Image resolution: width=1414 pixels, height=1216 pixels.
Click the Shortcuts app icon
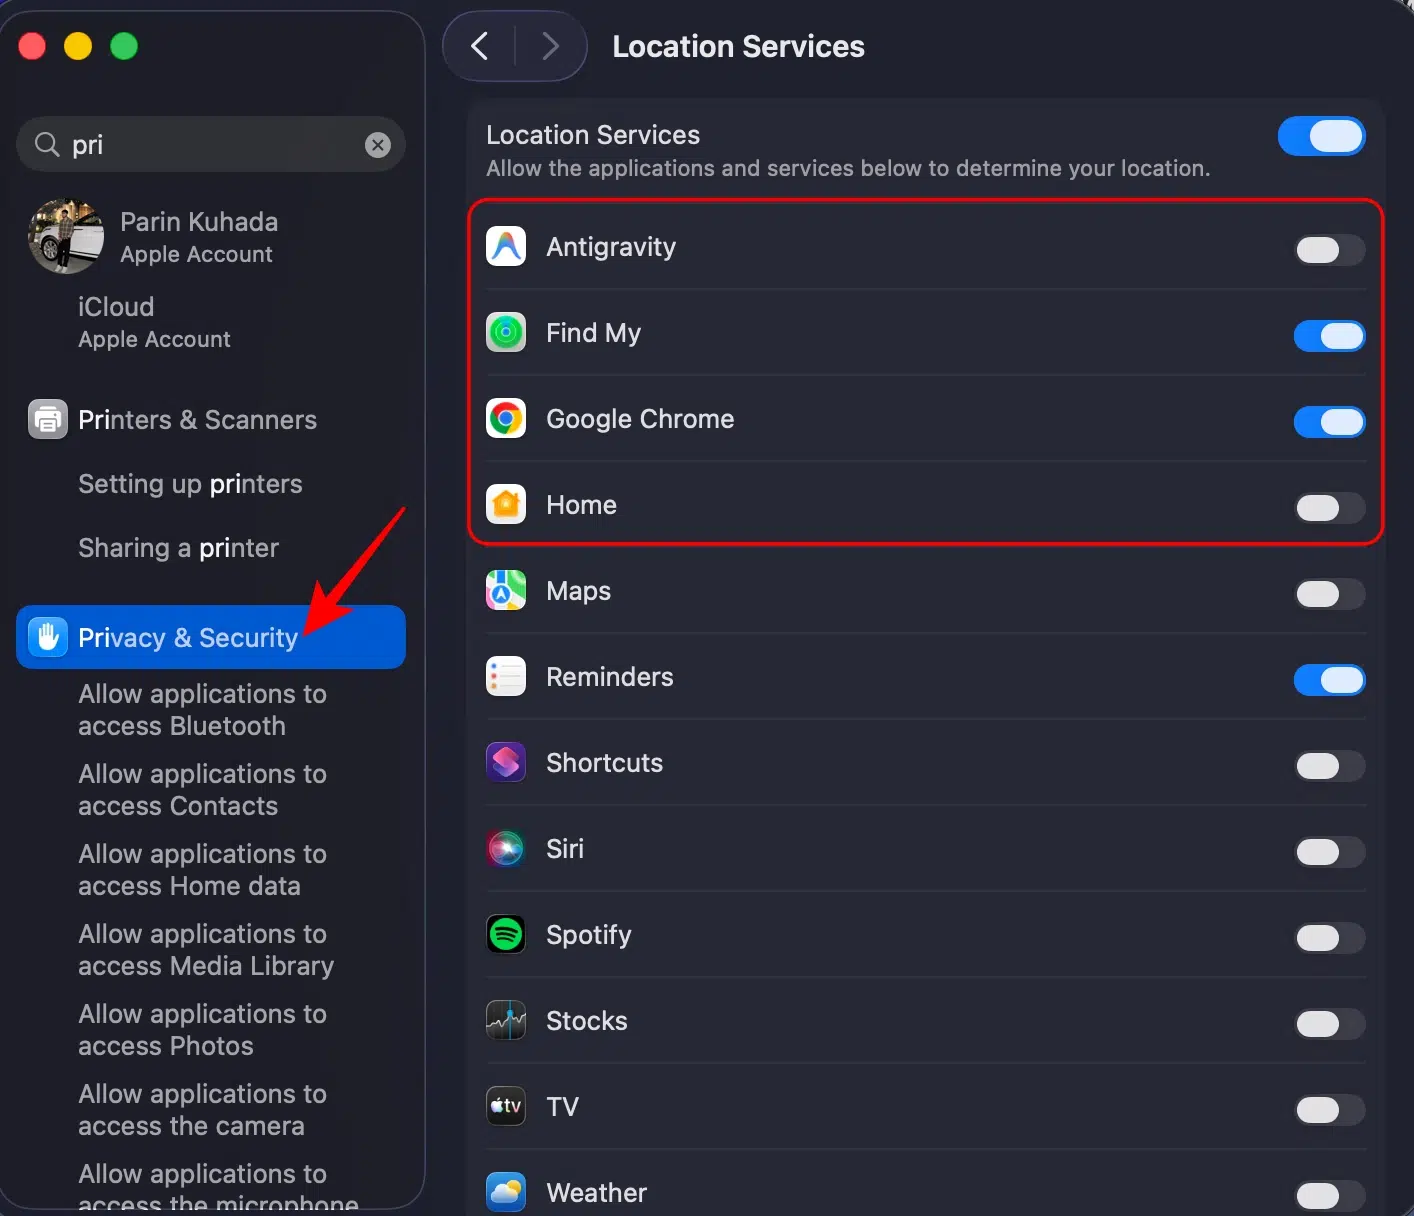506,763
